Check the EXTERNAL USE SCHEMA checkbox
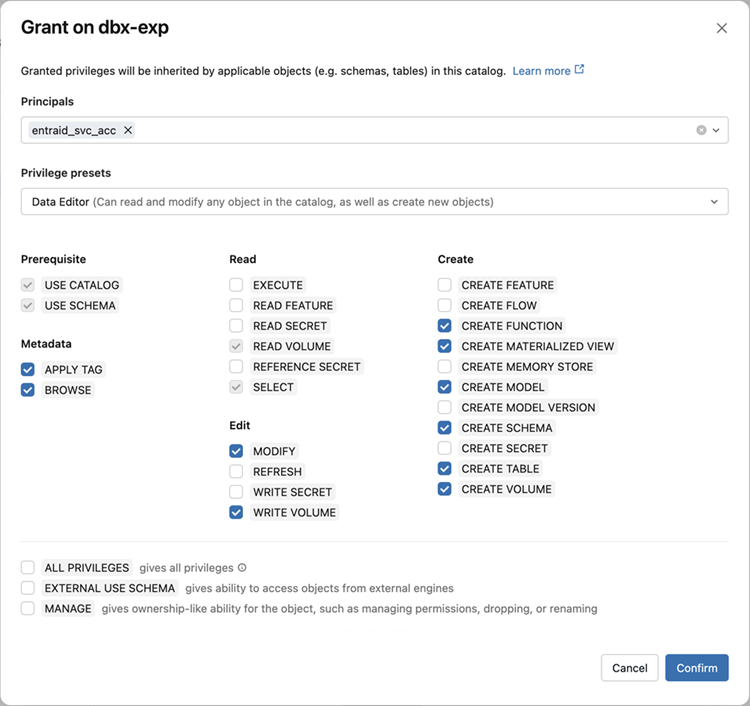Image resolution: width=750 pixels, height=706 pixels. 28,588
